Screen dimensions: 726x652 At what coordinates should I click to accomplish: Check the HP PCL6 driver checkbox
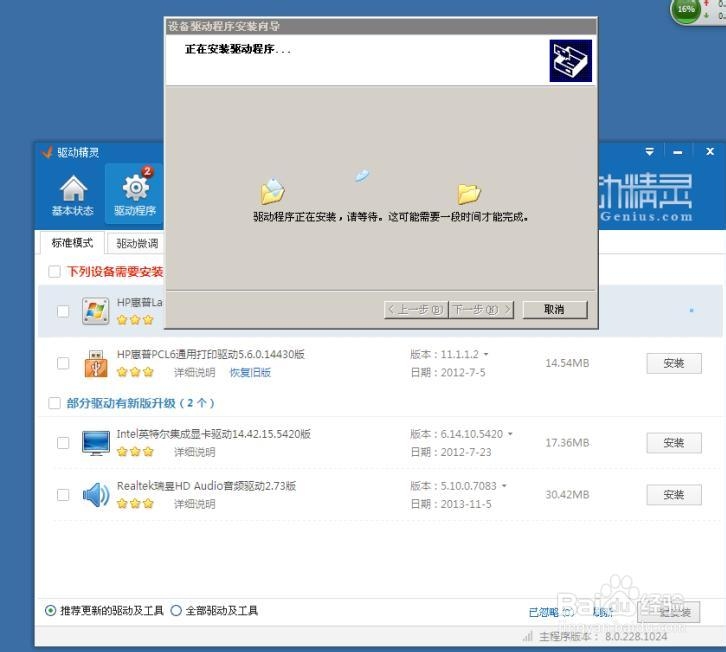tap(63, 363)
